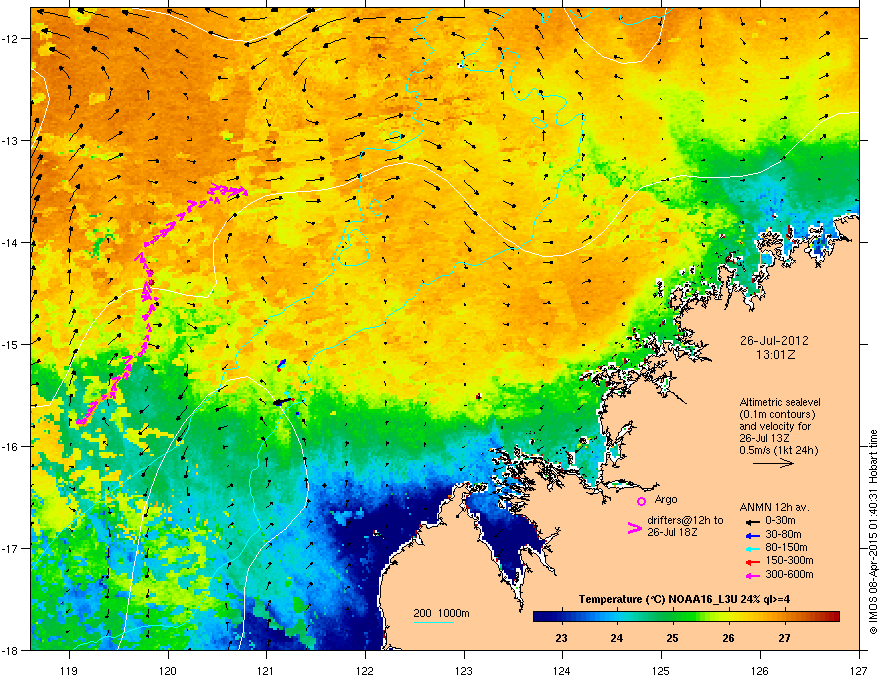Image resolution: width=880 pixels, height=680 pixels.
Task: Click the ANMN 12h av. heading
Action: (x=774, y=508)
